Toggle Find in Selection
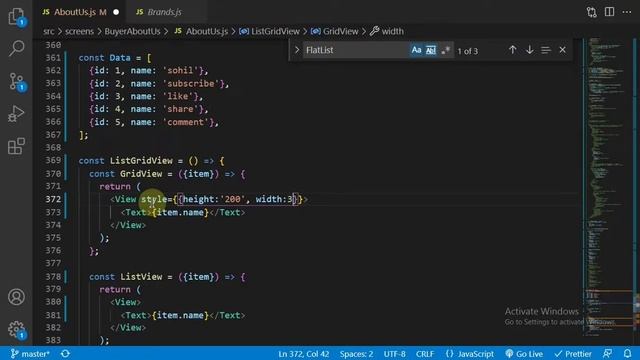This screenshot has width=640, height=360. 546,50
